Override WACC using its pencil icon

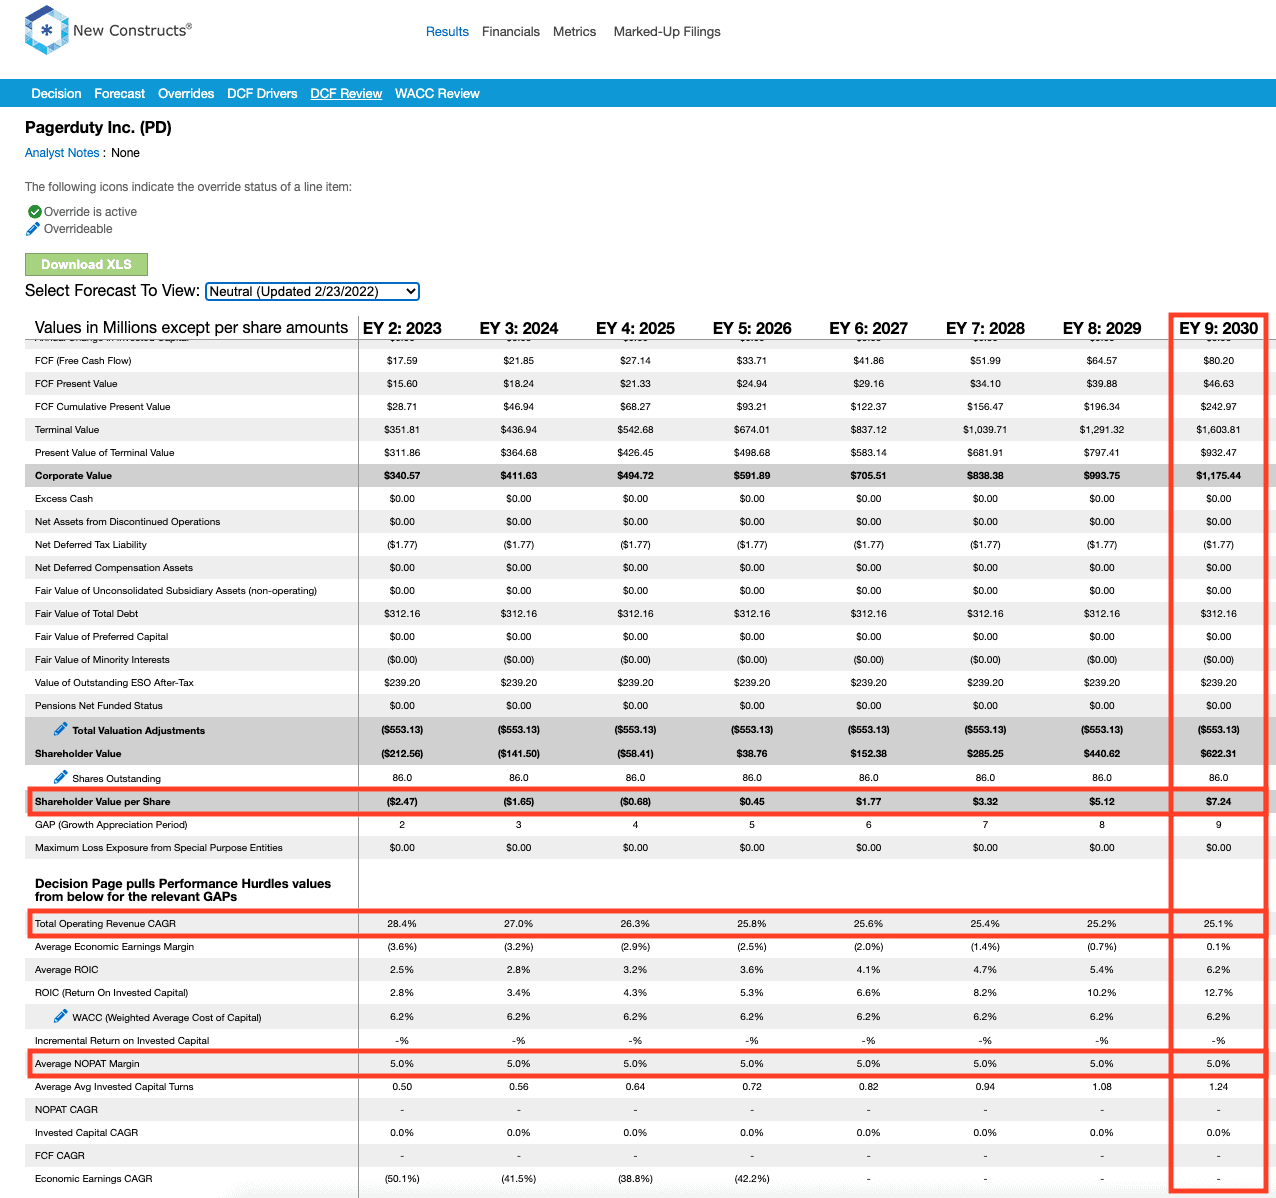pos(61,1016)
